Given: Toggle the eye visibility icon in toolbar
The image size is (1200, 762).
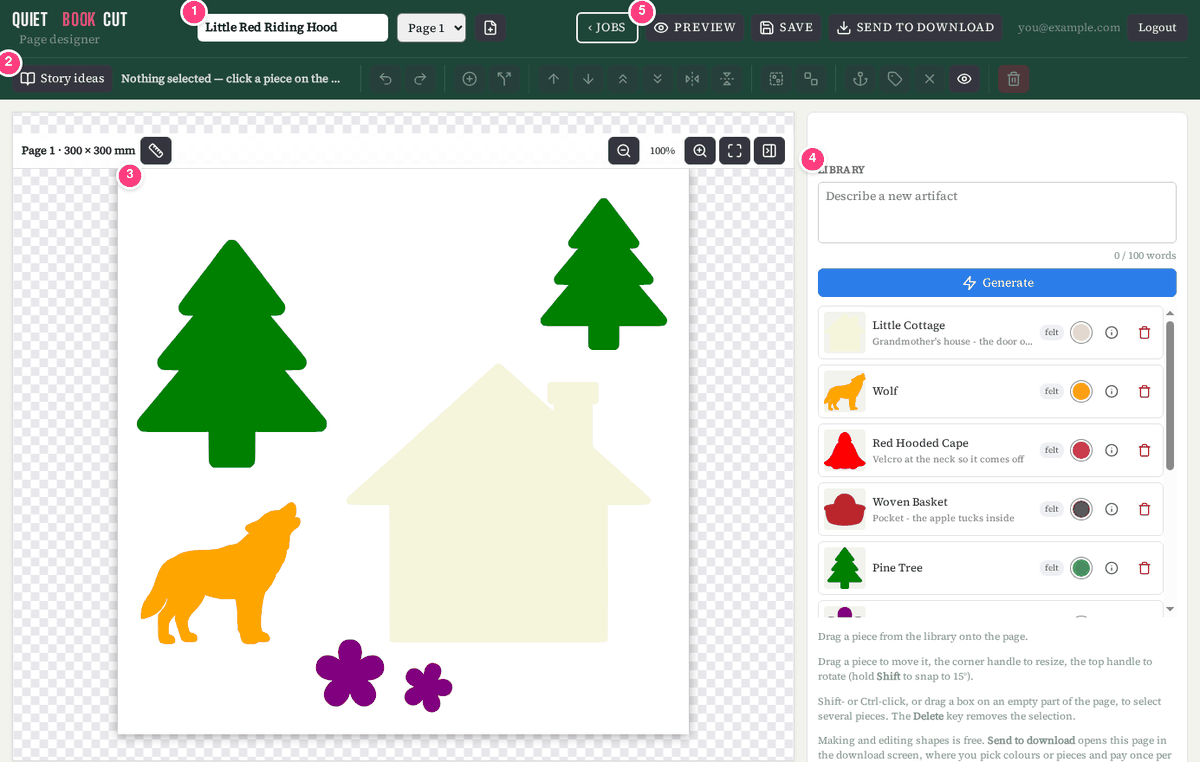Looking at the screenshot, I should click(964, 78).
